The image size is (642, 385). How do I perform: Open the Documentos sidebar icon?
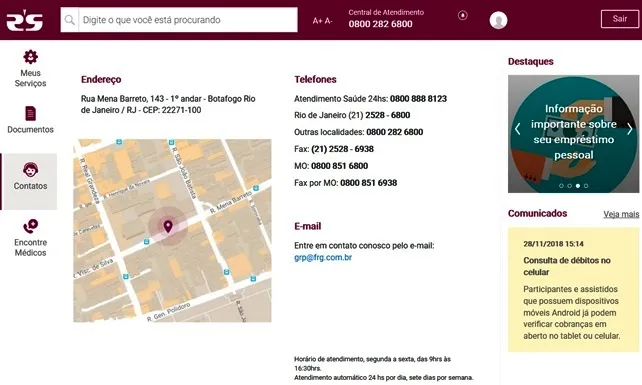[x=31, y=113]
